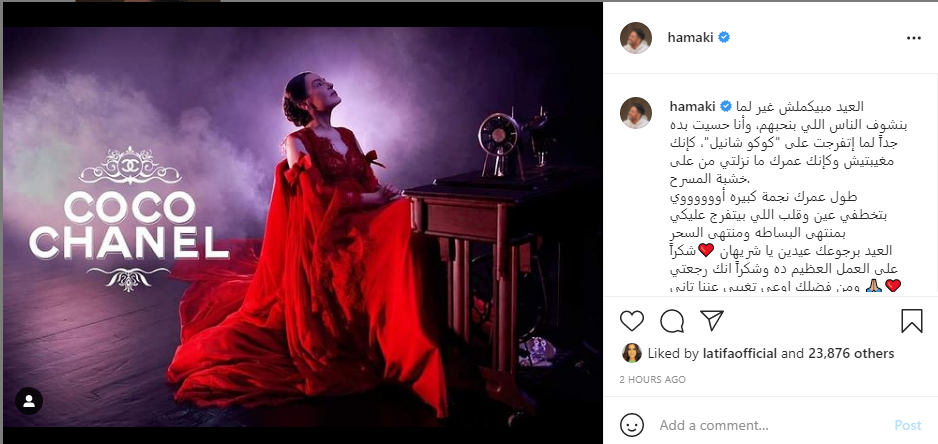Open hamaki username in post header
Image resolution: width=938 pixels, height=444 pixels.
click(690, 38)
